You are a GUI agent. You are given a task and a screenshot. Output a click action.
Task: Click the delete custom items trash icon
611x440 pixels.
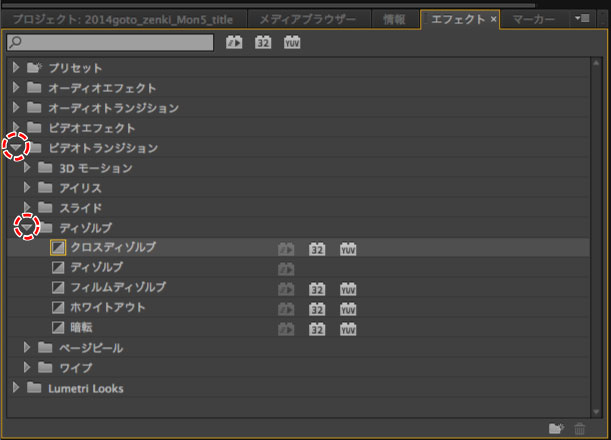point(579,428)
